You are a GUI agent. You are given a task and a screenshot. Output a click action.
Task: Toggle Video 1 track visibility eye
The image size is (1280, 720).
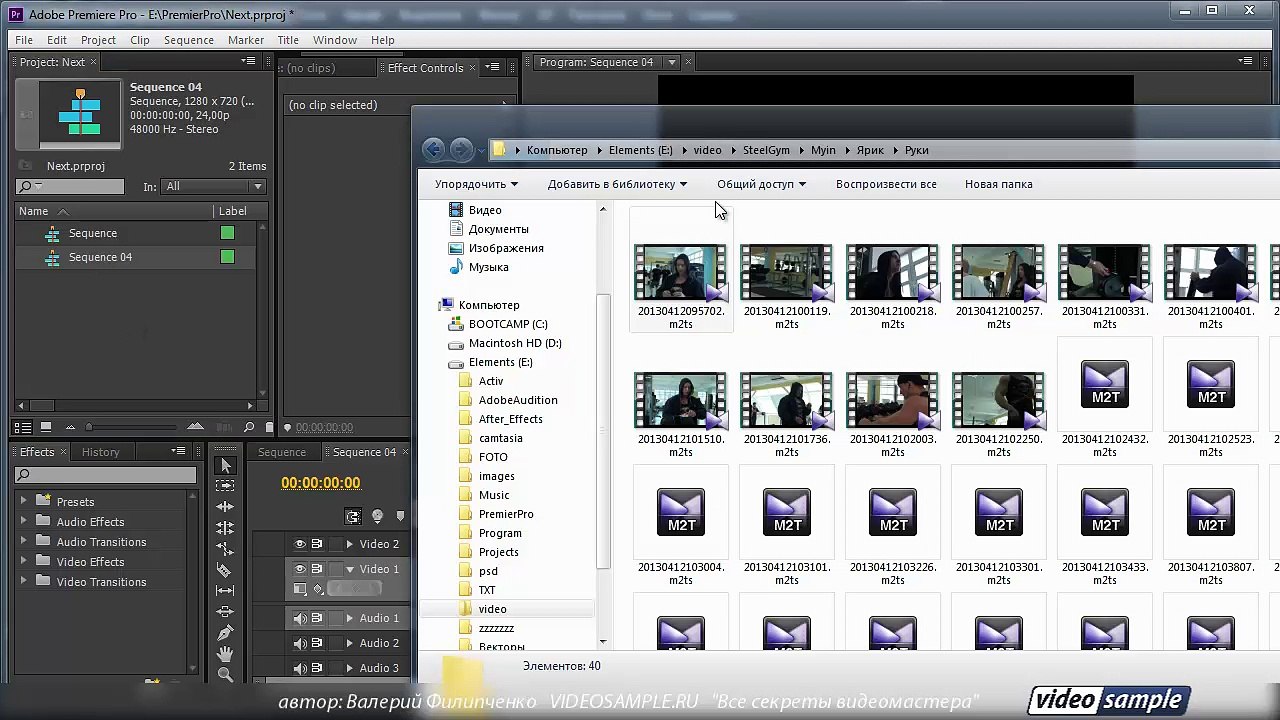(300, 569)
